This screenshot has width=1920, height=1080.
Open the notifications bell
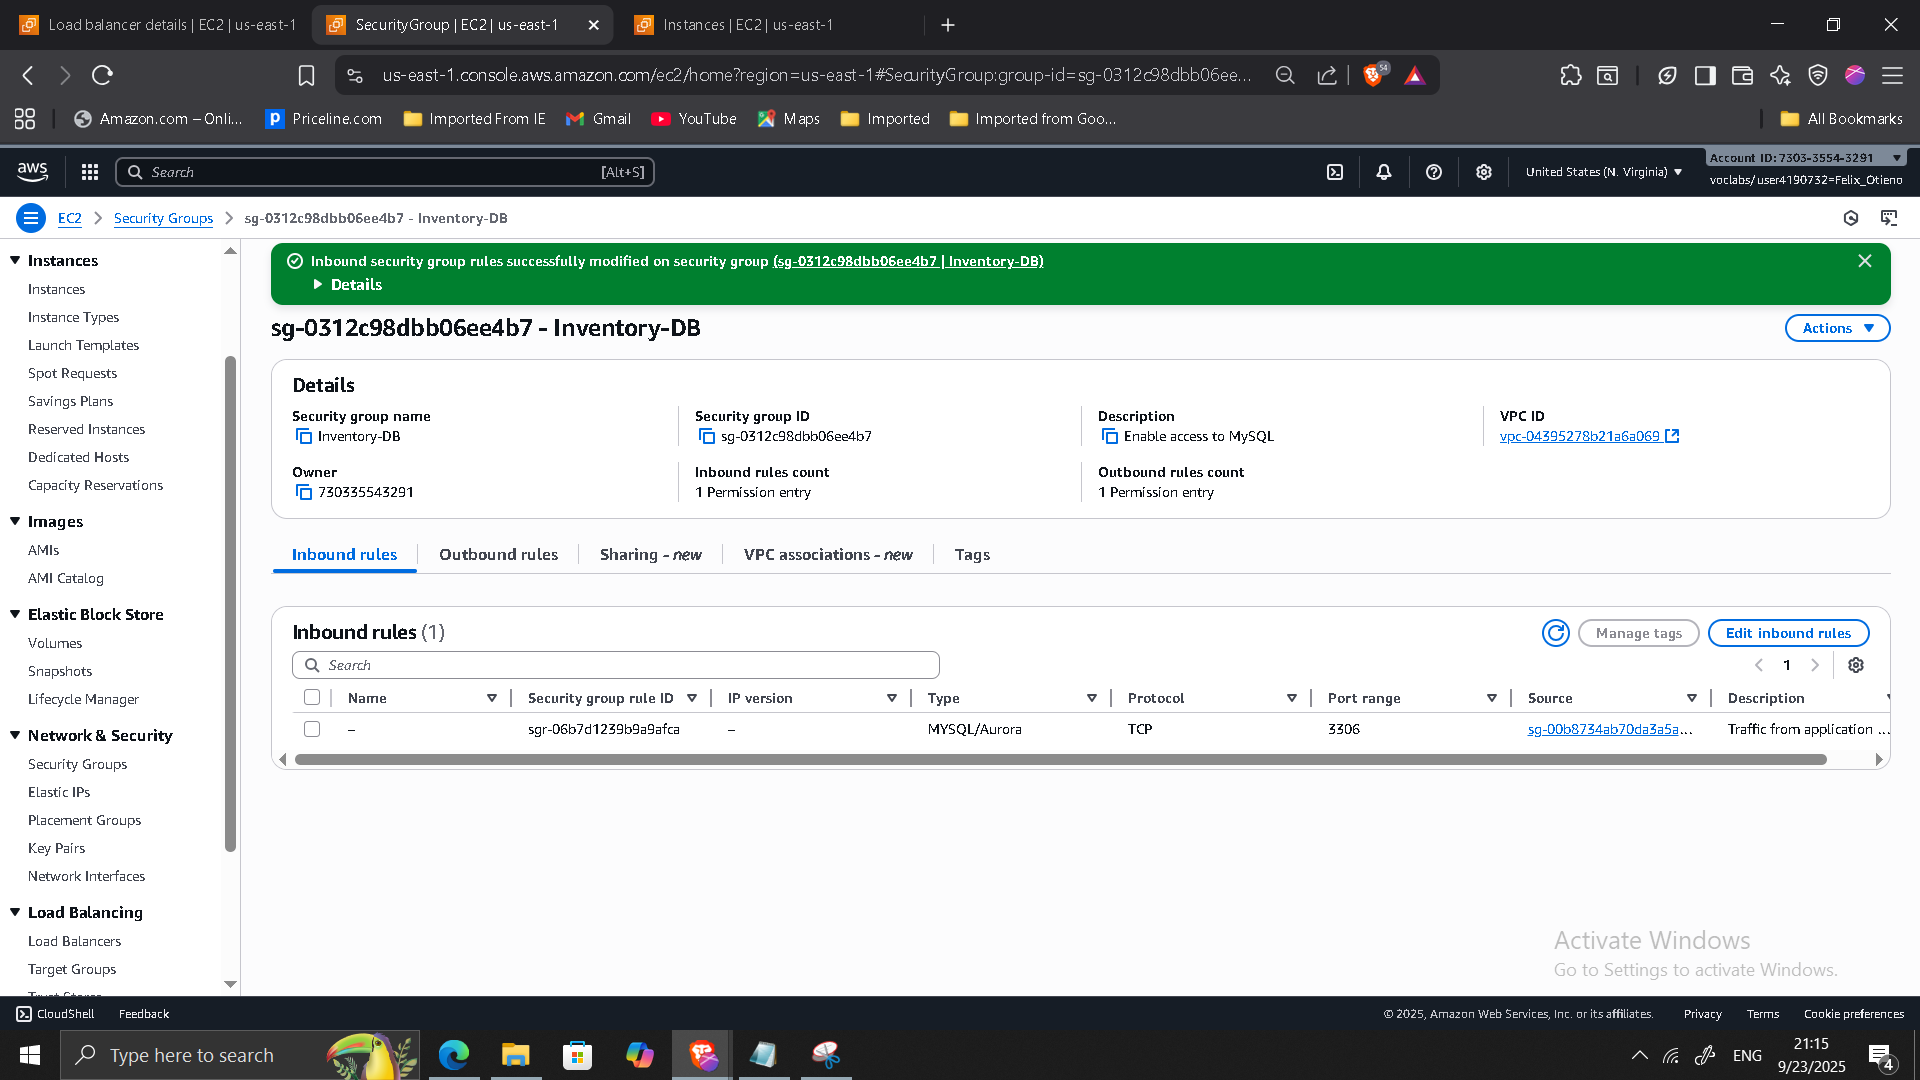[1384, 172]
